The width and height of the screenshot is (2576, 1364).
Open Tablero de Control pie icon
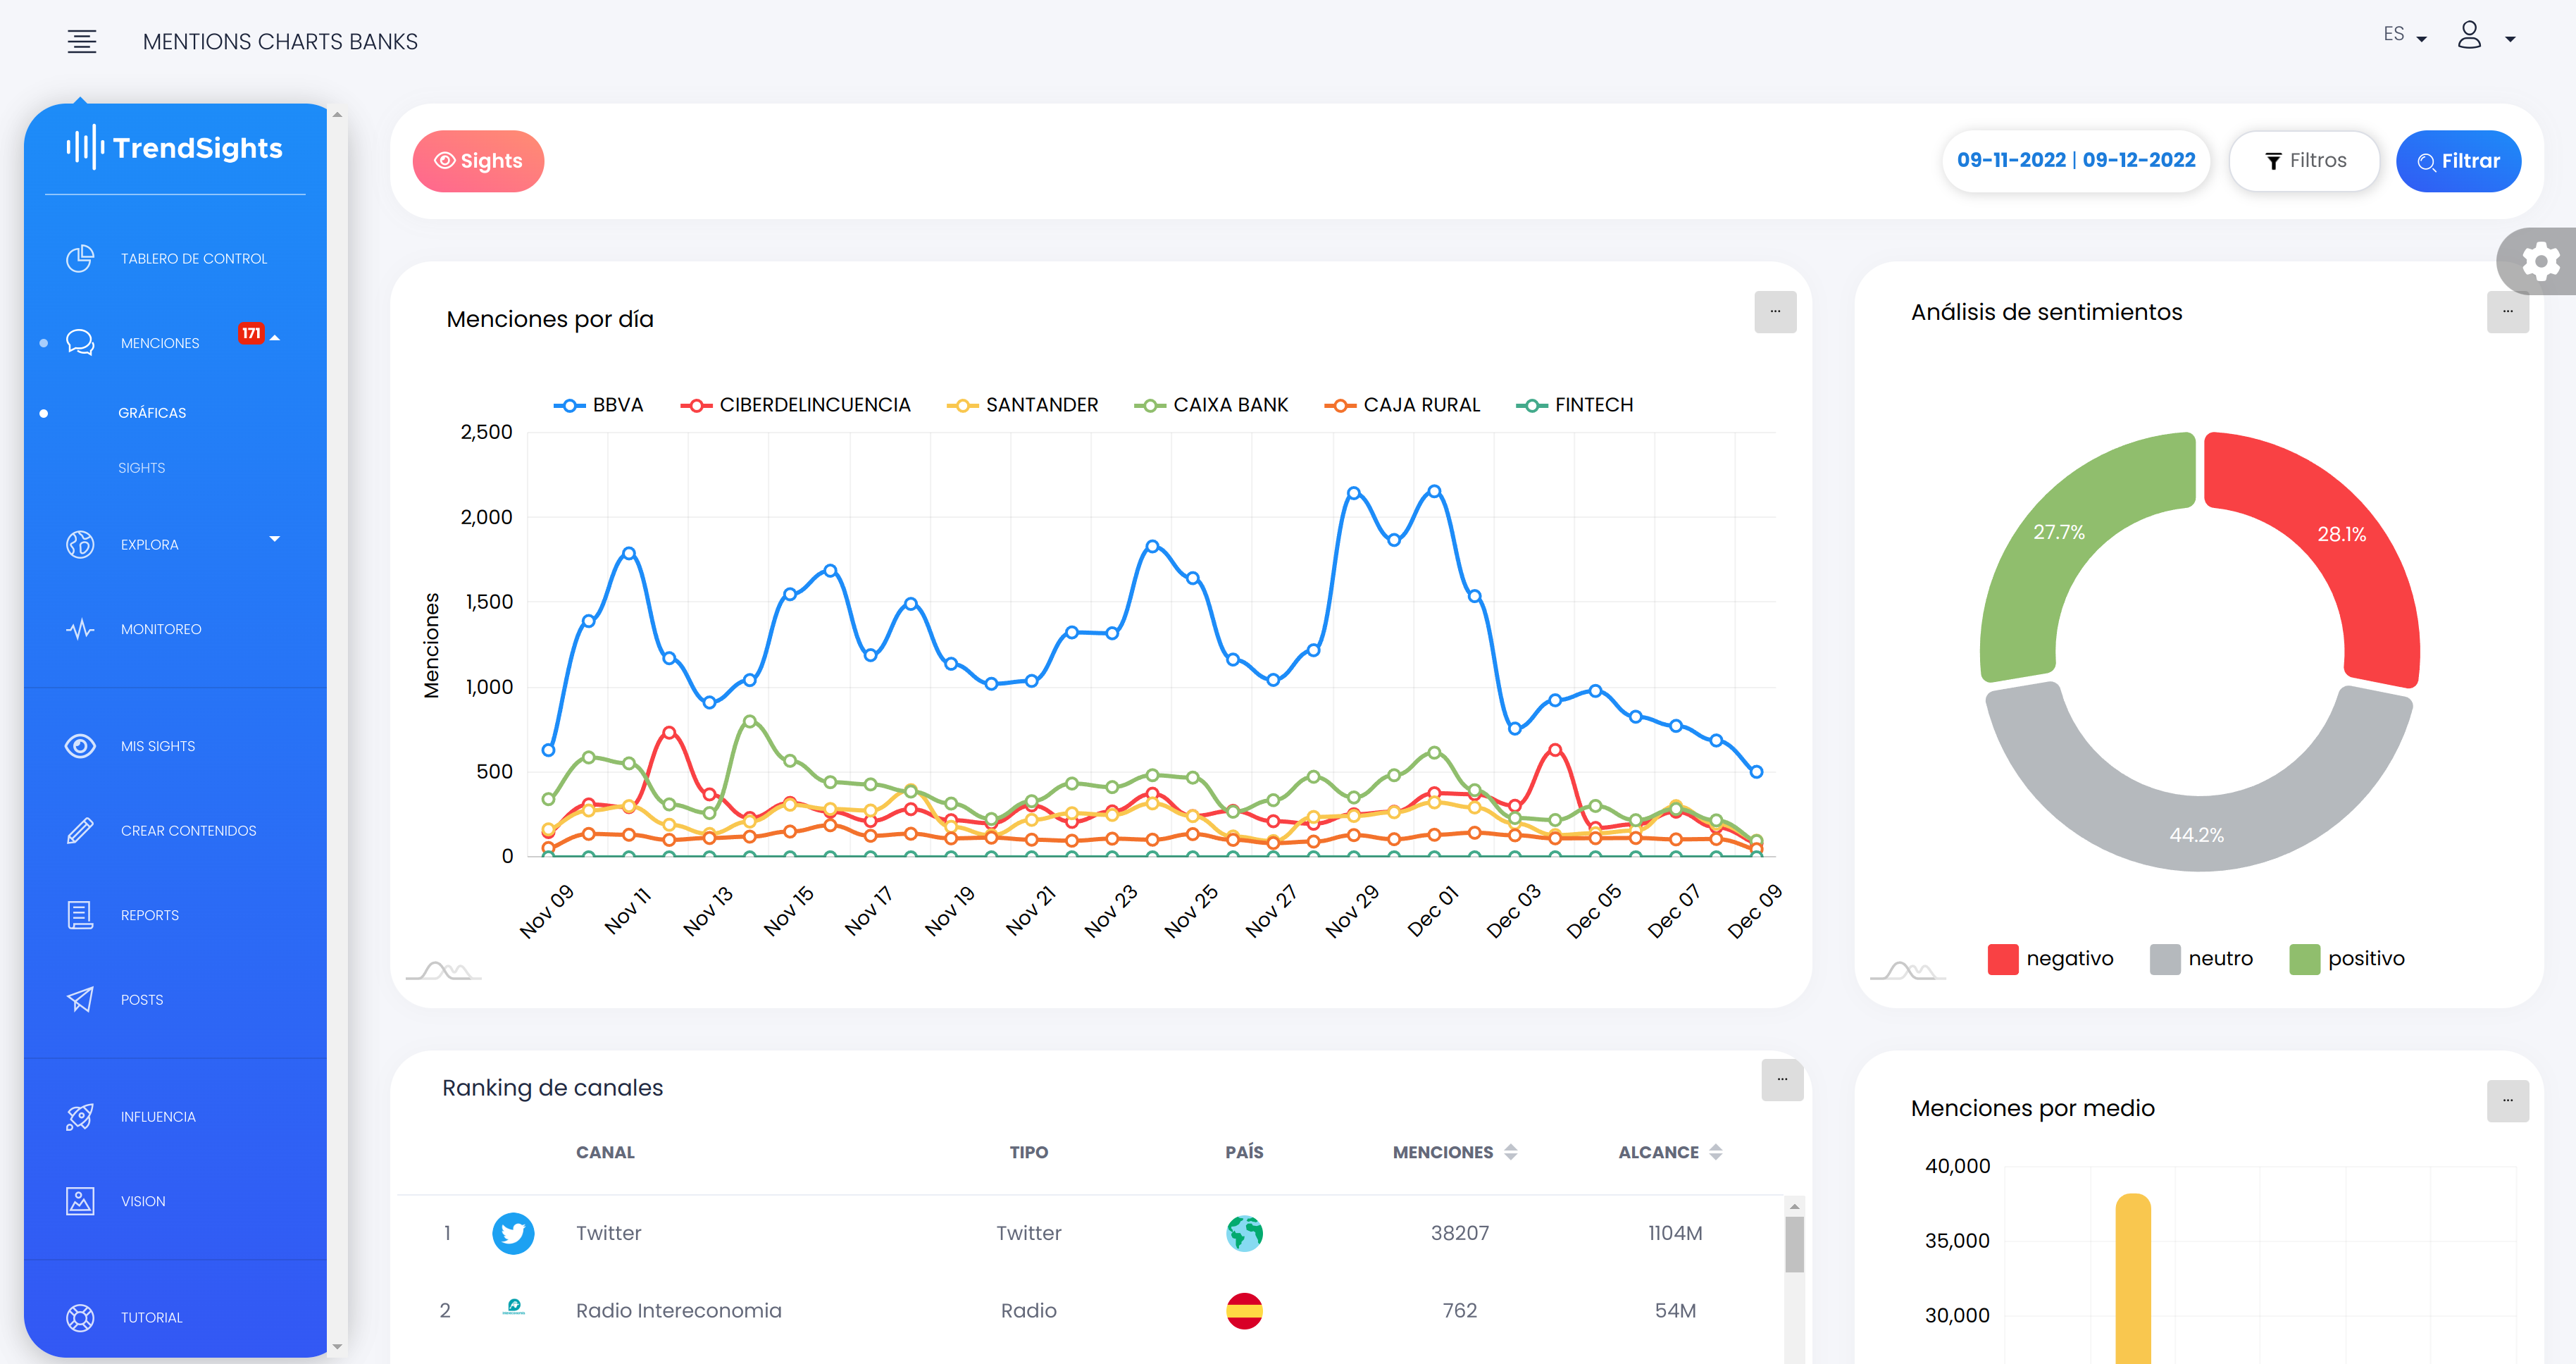80,259
